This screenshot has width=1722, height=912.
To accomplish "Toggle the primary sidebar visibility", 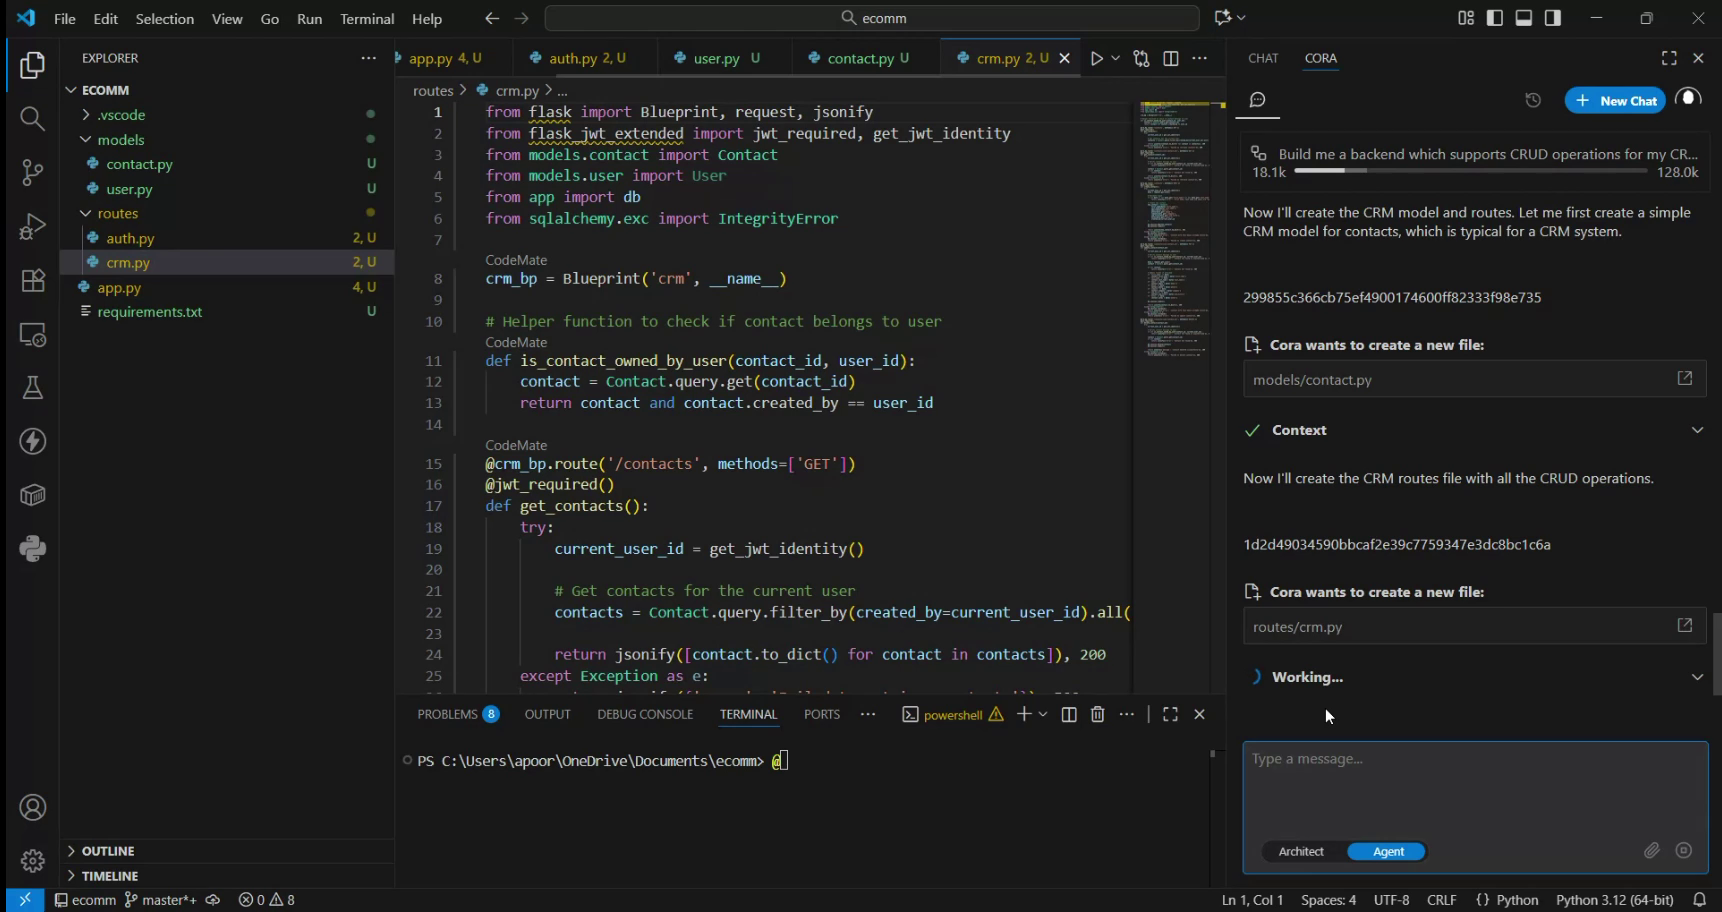I will pos(1494,17).
